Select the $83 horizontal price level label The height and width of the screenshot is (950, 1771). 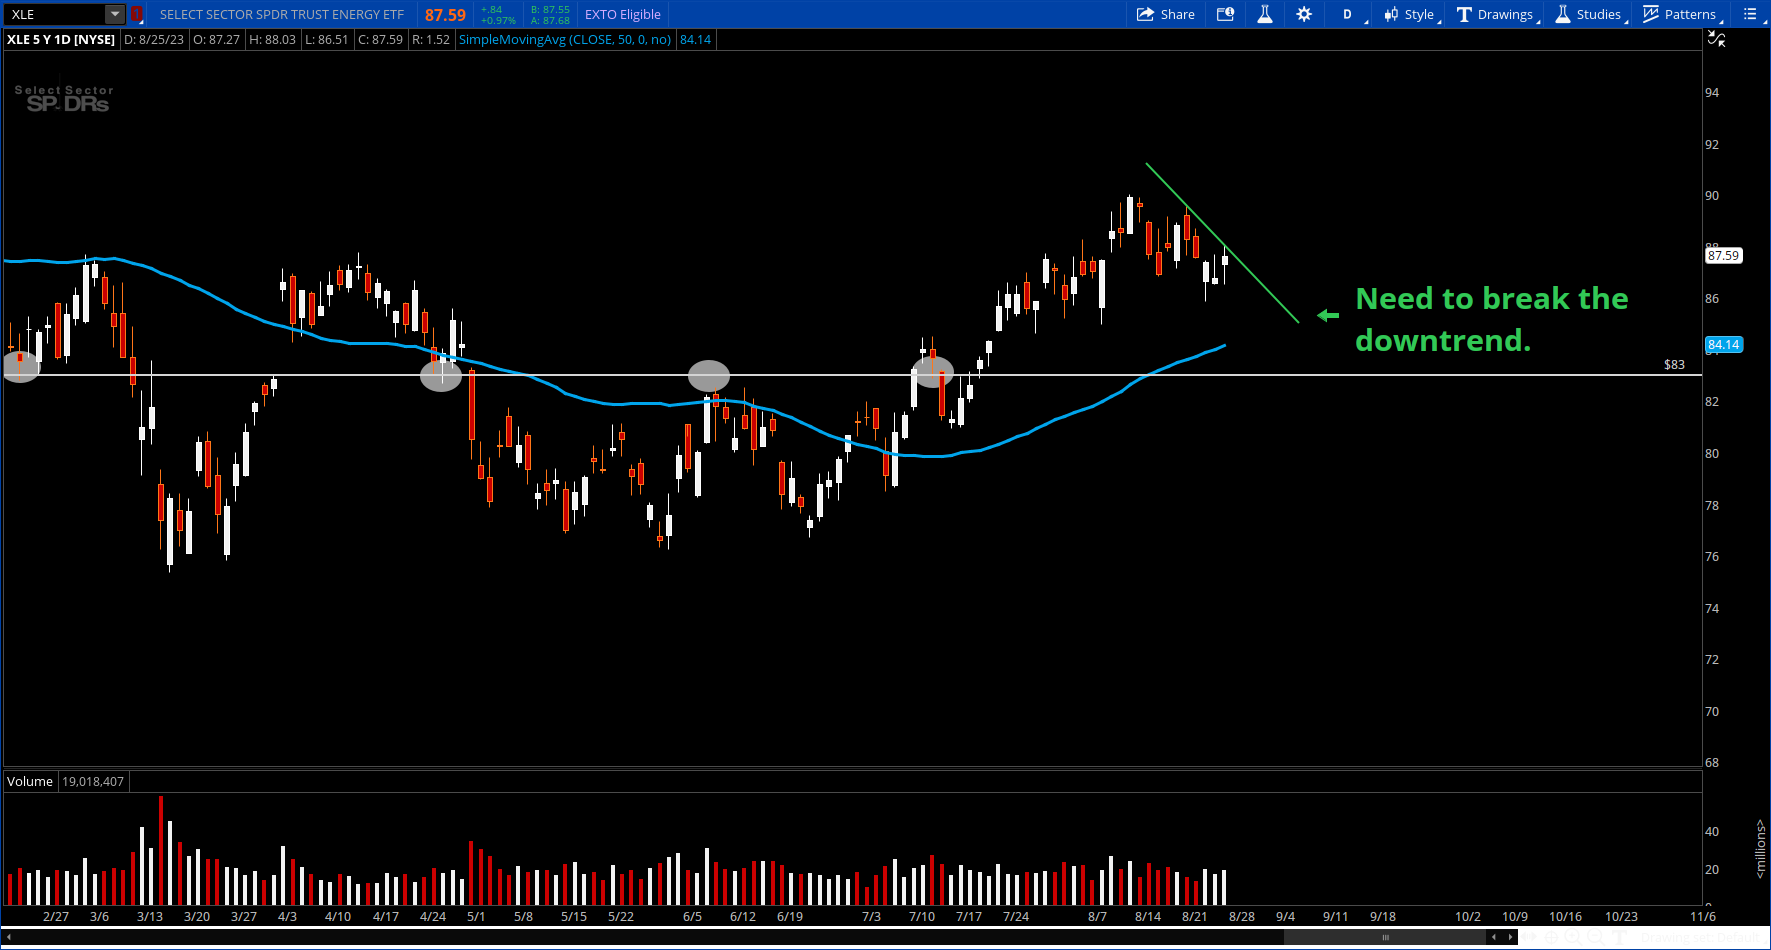point(1674,365)
